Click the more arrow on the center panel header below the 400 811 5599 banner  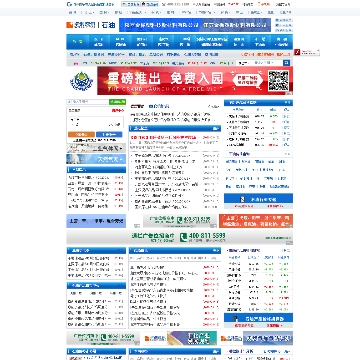pos(215,250)
